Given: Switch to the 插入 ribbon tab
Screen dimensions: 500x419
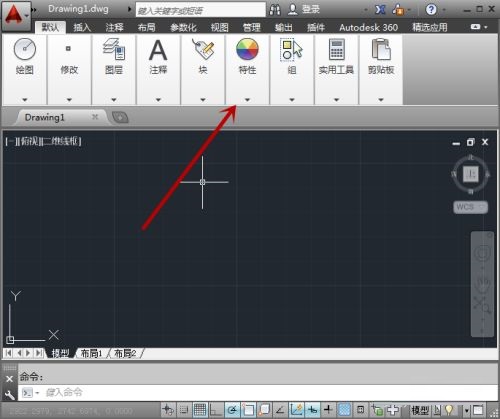Looking at the screenshot, I should coord(82,27).
